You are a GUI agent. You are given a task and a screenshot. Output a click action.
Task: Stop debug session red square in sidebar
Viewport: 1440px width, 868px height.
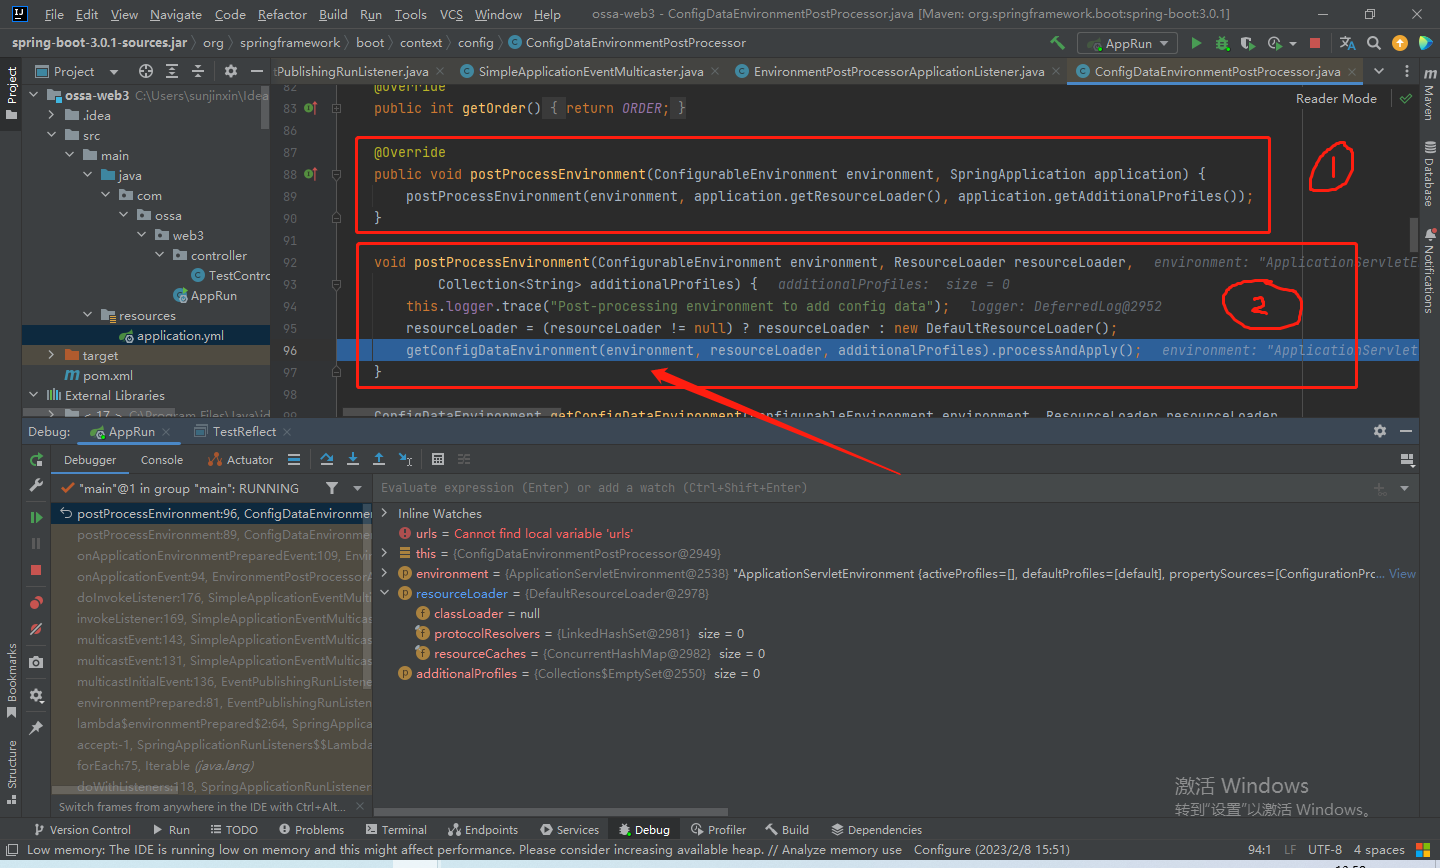pos(36,570)
